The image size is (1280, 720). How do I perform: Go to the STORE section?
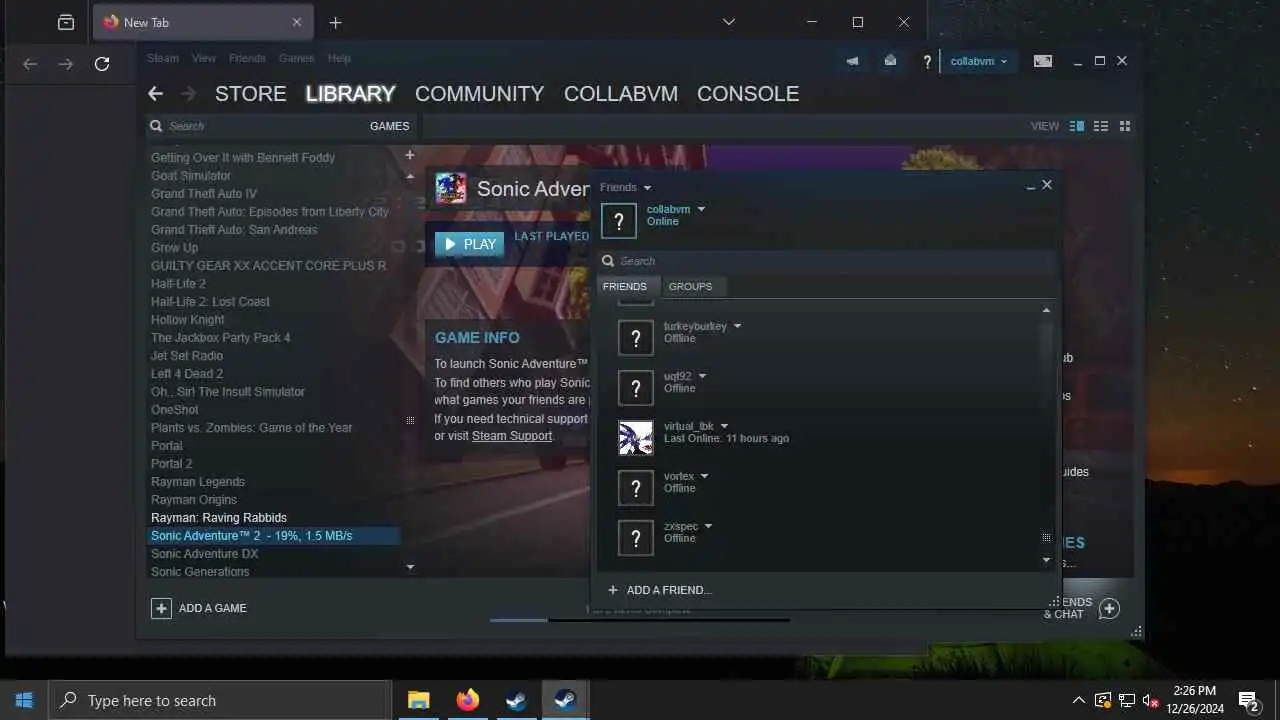[251, 93]
